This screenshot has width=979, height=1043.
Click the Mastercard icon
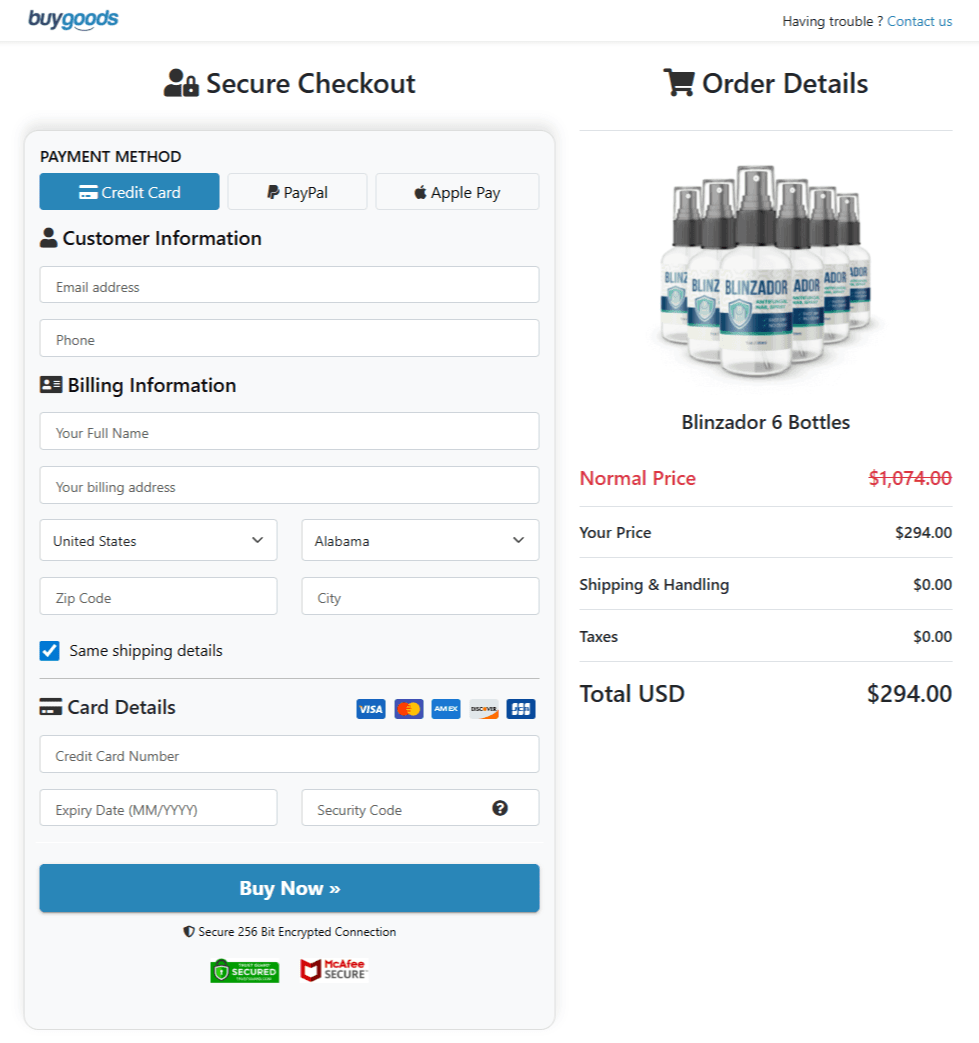coord(408,708)
